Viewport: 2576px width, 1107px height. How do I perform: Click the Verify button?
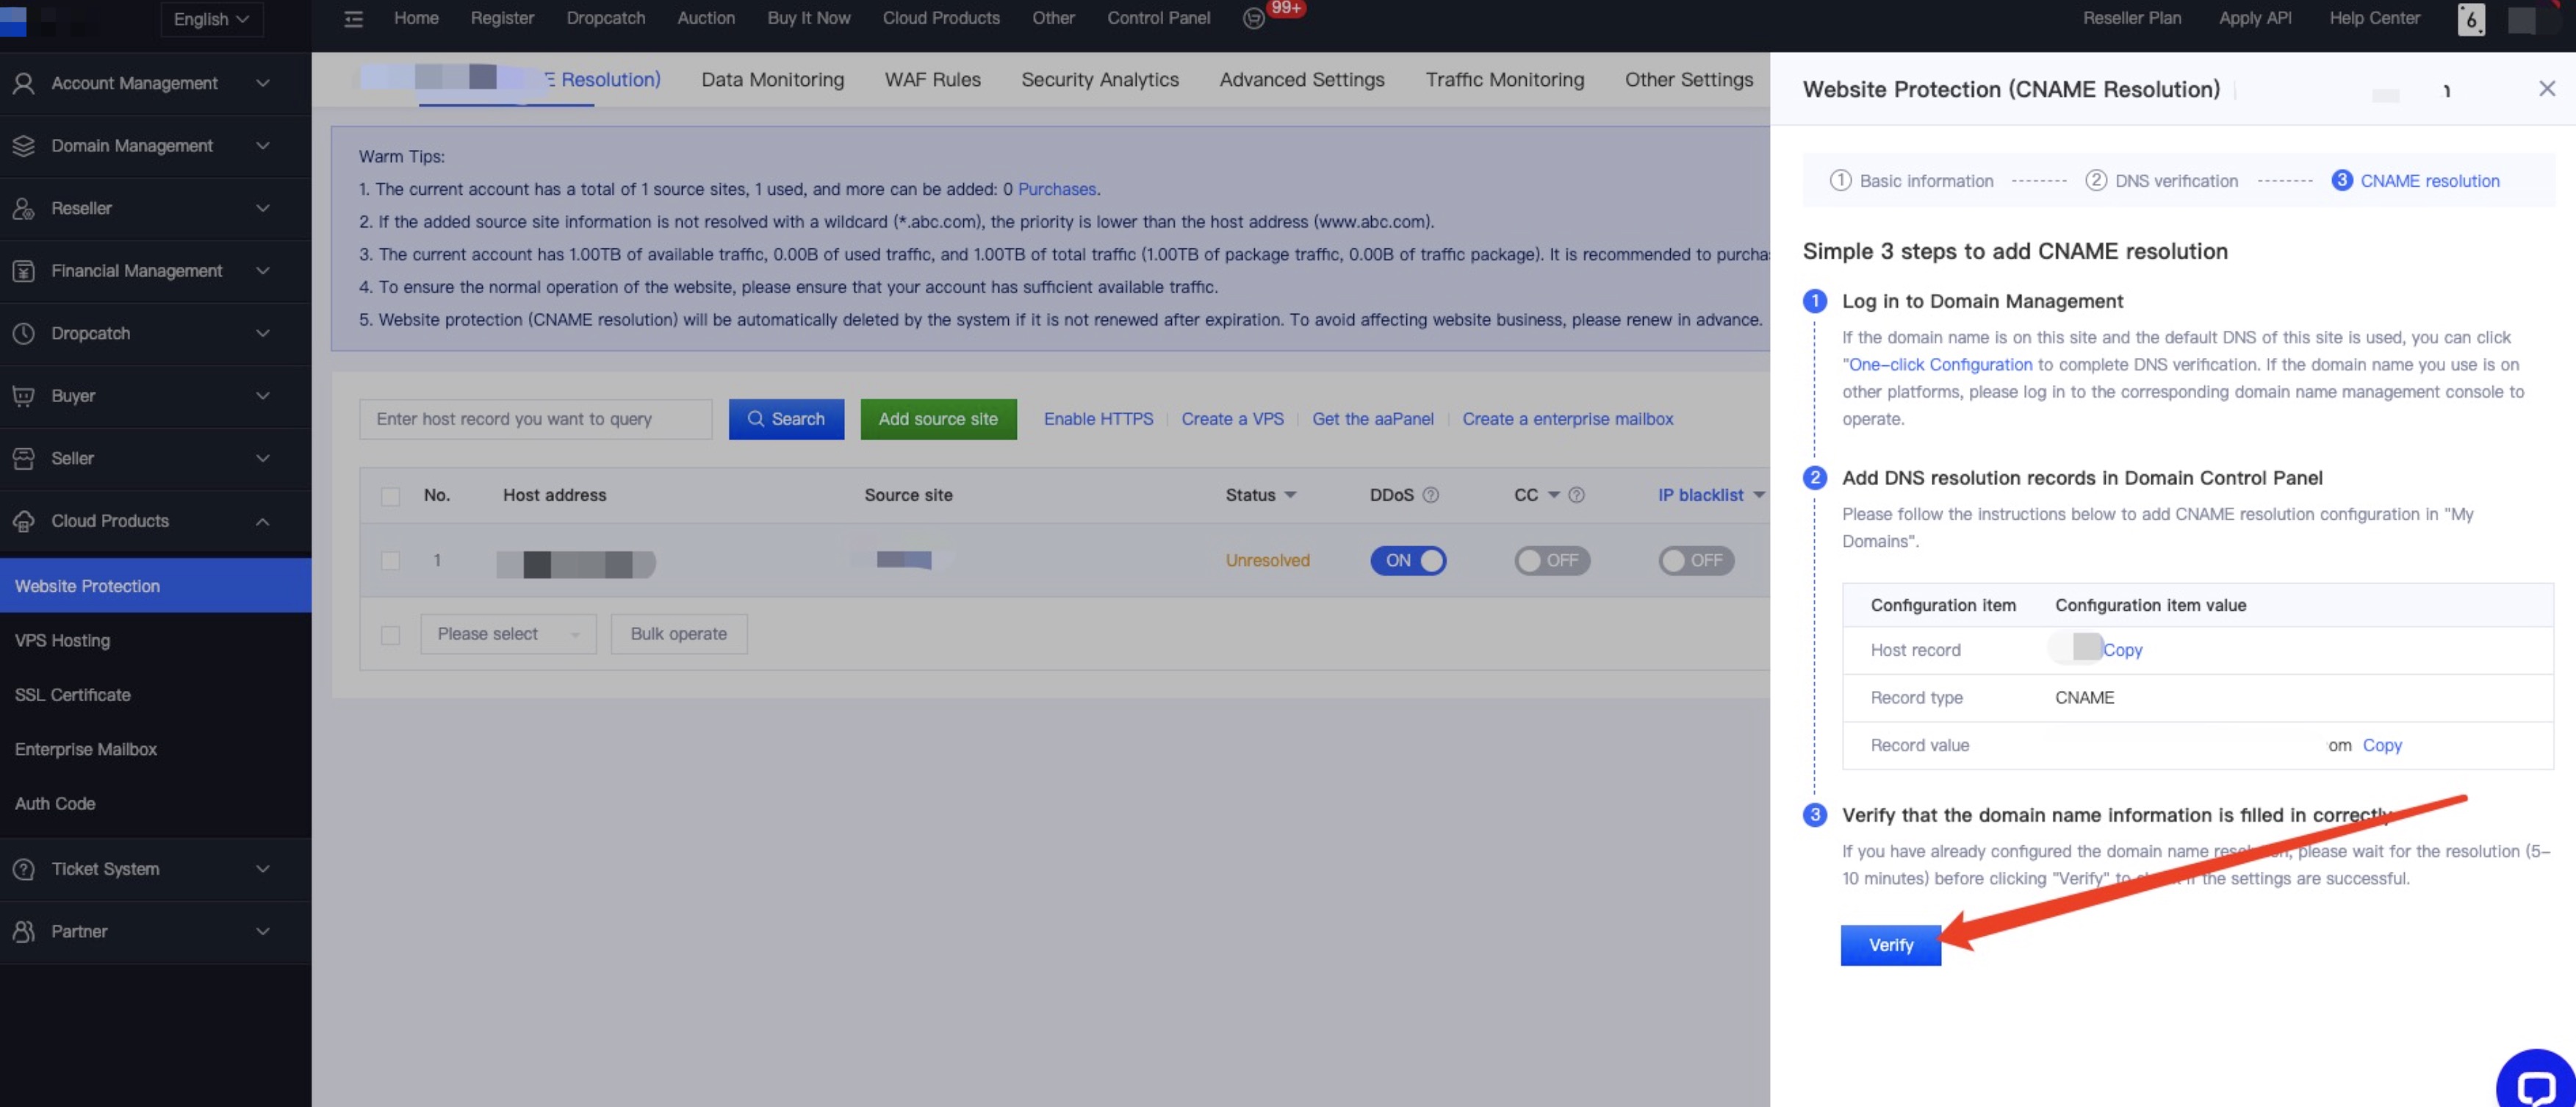[1891, 945]
